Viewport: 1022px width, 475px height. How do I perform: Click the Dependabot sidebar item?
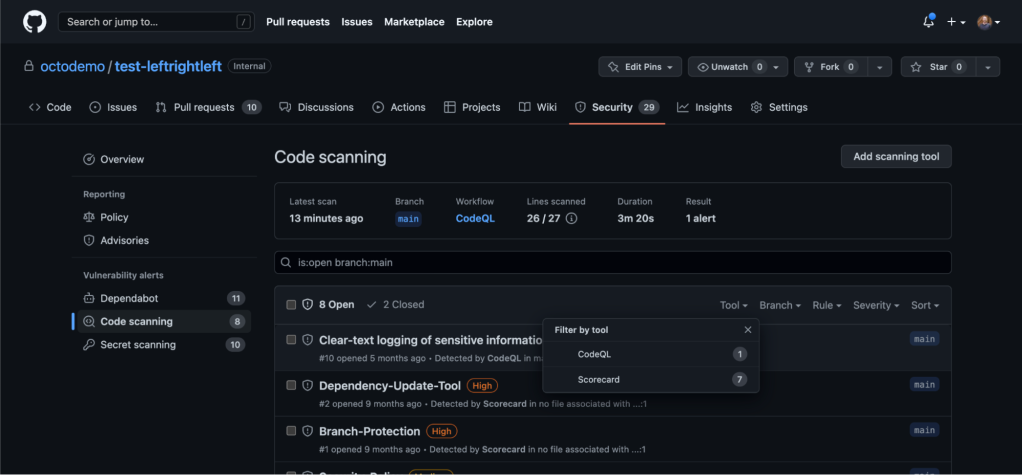click(x=129, y=298)
